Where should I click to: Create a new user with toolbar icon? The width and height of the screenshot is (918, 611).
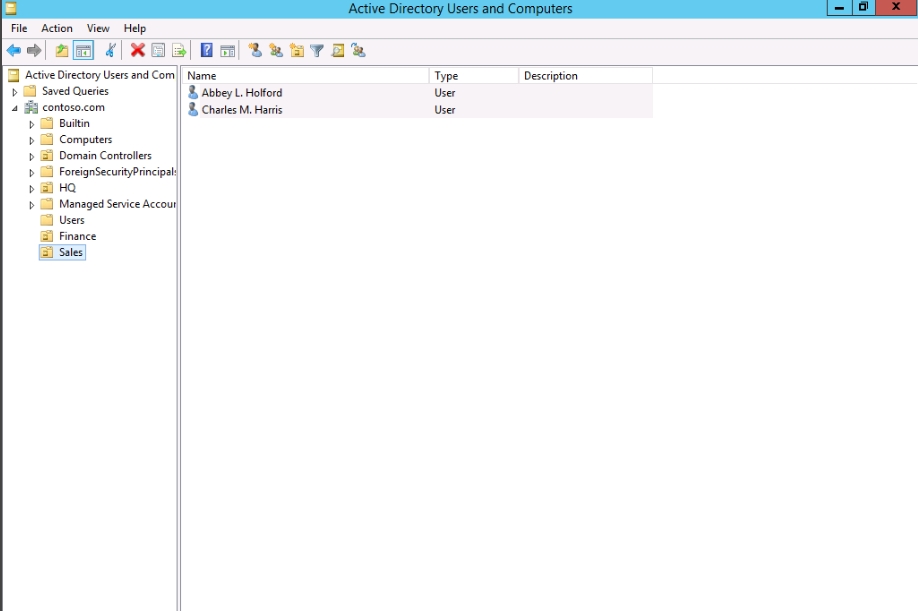pyautogui.click(x=255, y=50)
